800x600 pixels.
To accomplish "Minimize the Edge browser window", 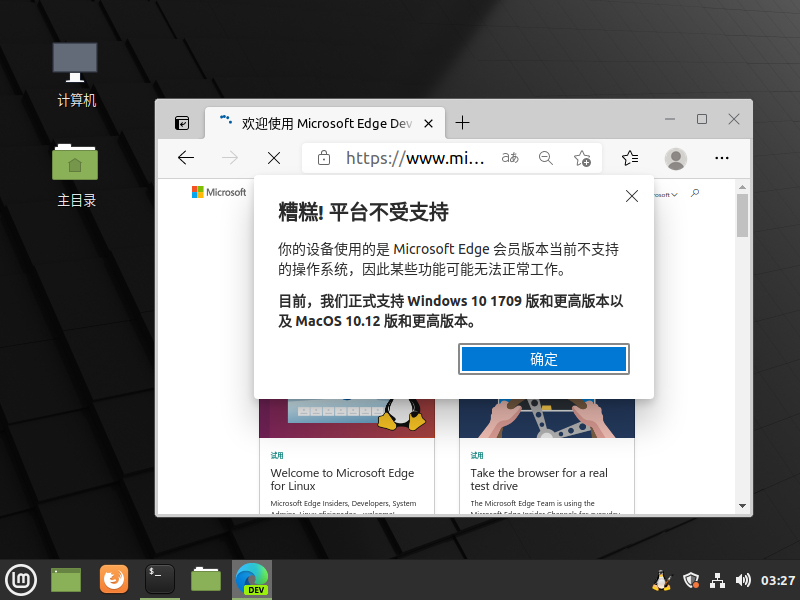I will 670,119.
